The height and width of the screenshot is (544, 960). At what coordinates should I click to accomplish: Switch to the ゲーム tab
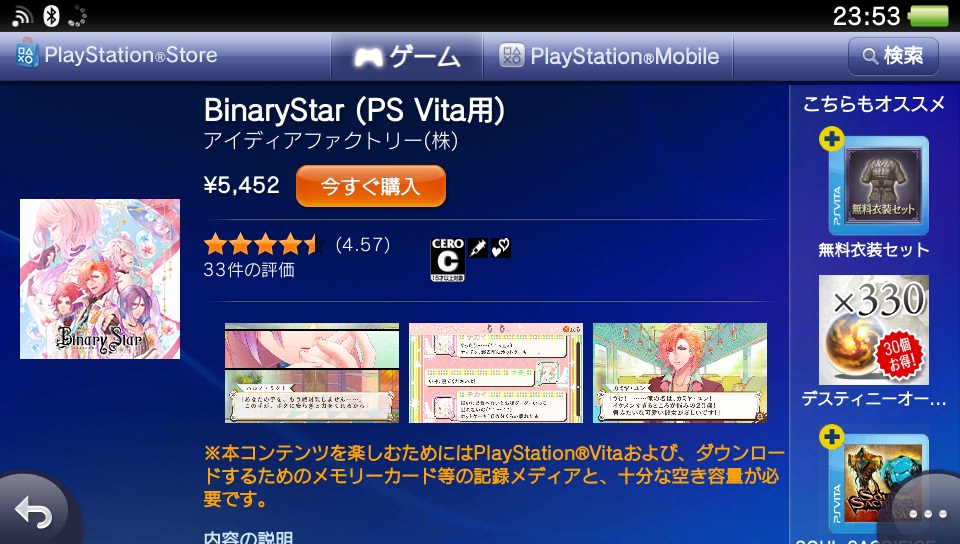pyautogui.click(x=407, y=56)
